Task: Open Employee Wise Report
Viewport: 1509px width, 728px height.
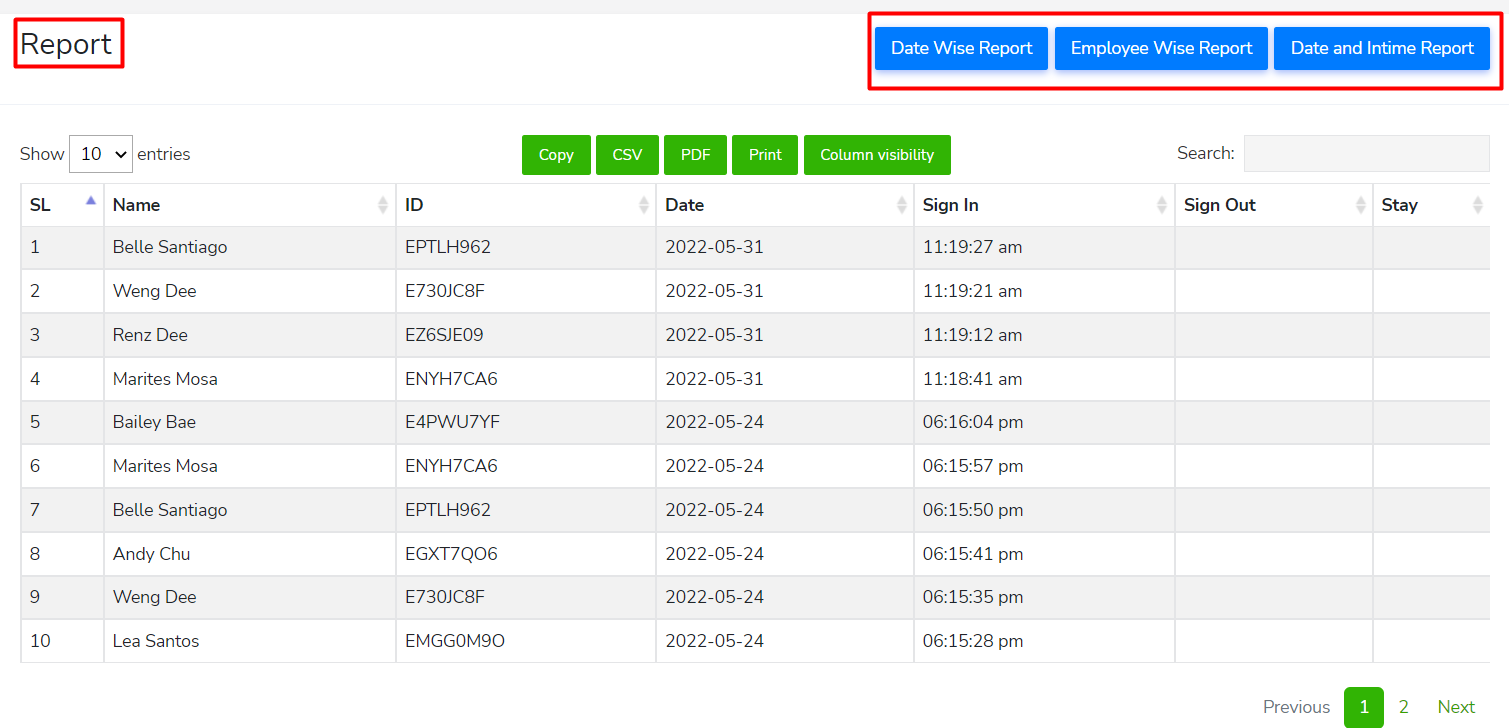Action: [1161, 48]
